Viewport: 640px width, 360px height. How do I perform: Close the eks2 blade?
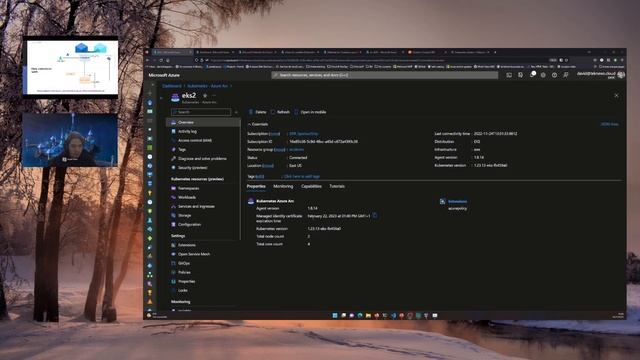click(x=616, y=96)
